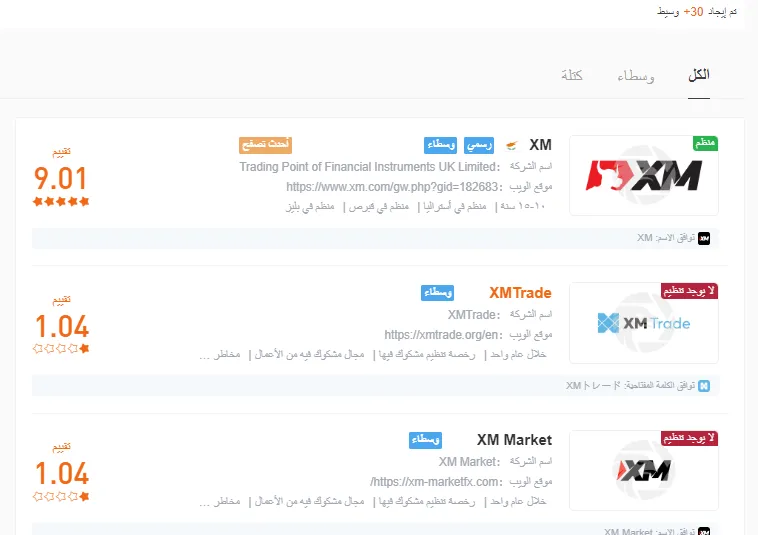Screen dimensions: 758x535
Task: Open the xm-marketfx.com website link
Action: [436, 482]
